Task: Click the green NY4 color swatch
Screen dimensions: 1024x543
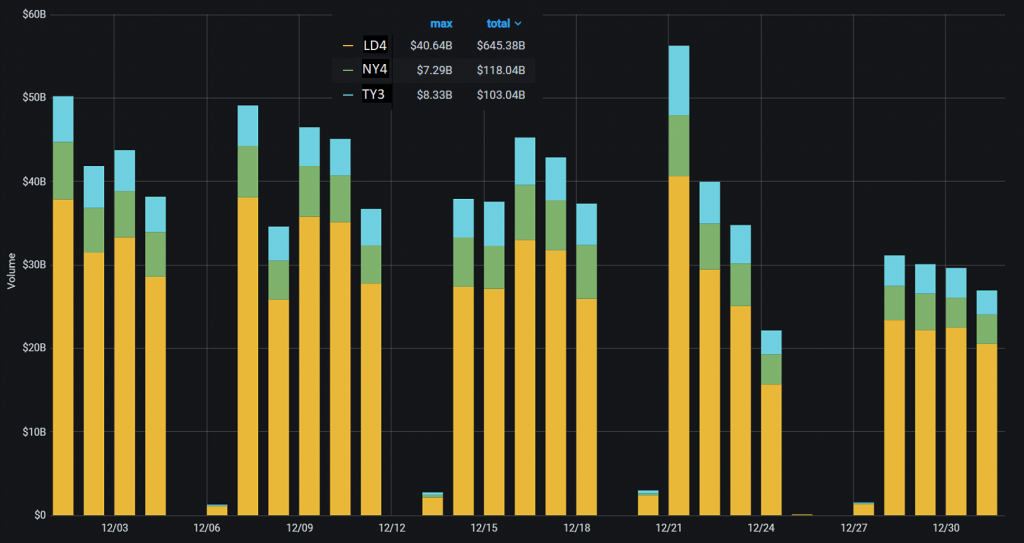Action: click(x=348, y=70)
